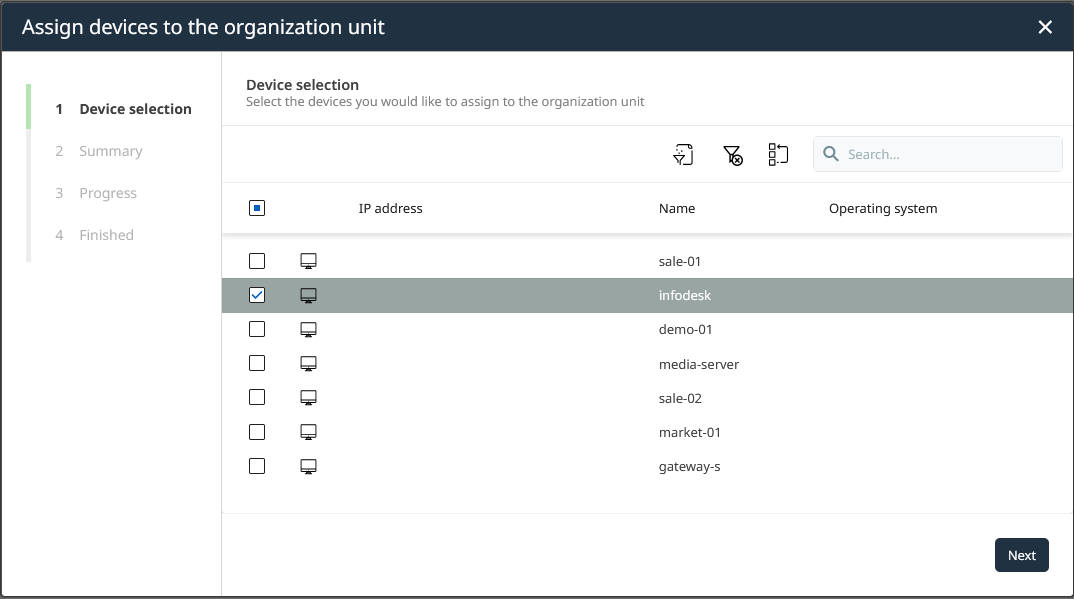Uncheck the infodesk device checkbox
The image size is (1074, 599).
[257, 294]
